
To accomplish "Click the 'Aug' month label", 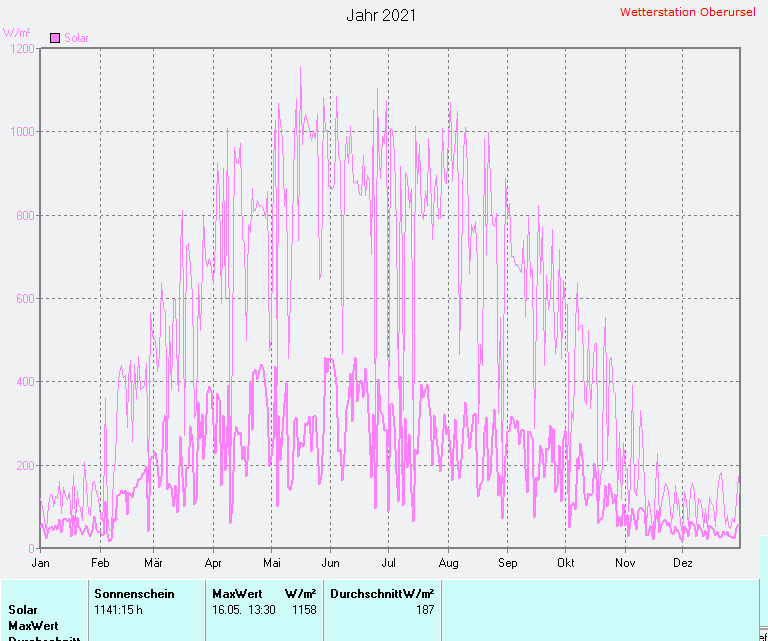I will coord(449,563).
